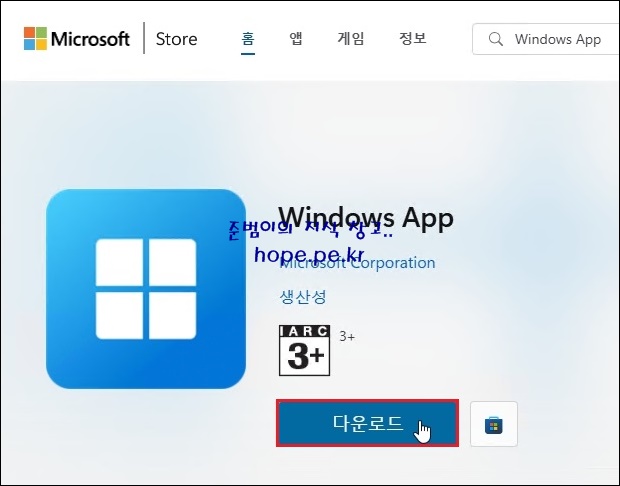Click the Microsoft logo
Viewport: 620px width, 486px height.
click(77, 38)
